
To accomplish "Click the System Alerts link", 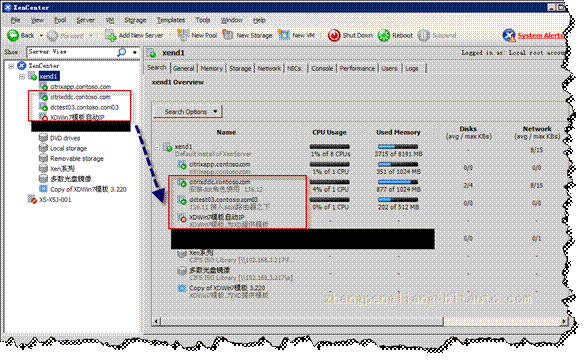I will click(540, 36).
